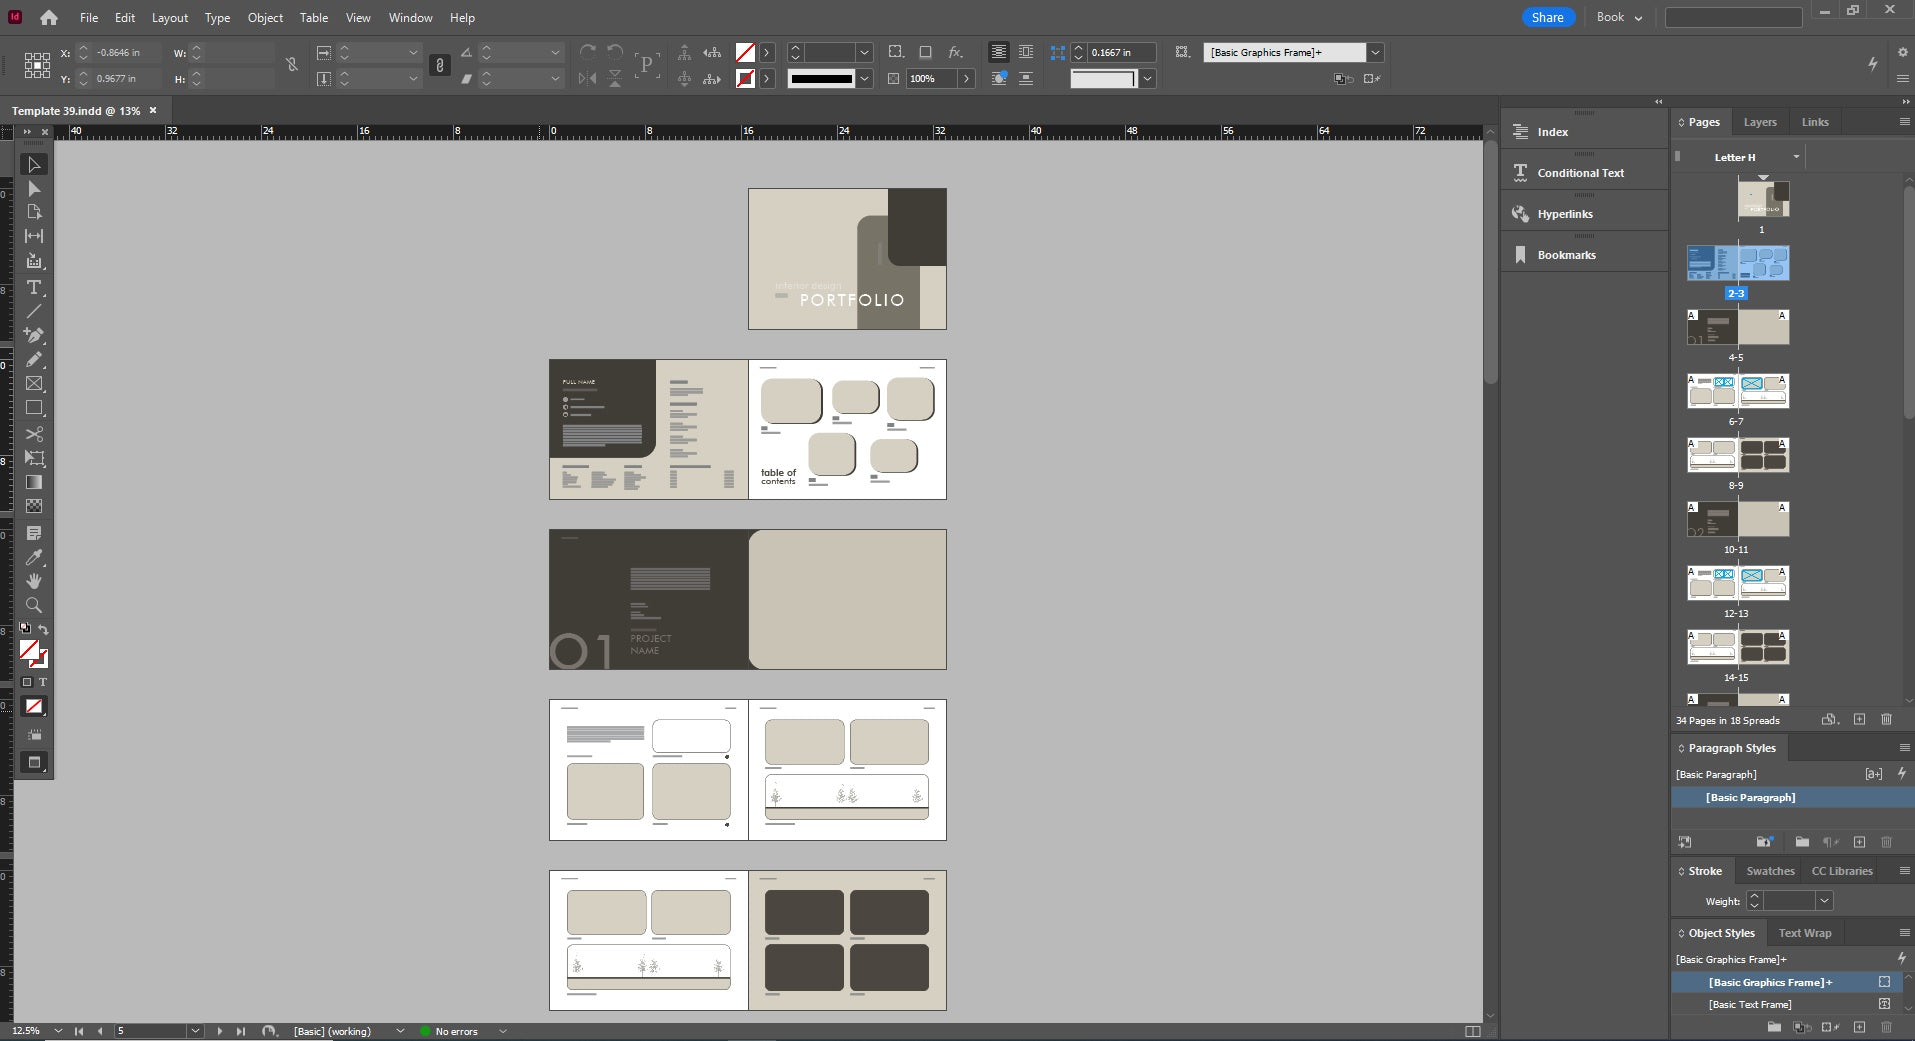Click the Share button

[1547, 18]
